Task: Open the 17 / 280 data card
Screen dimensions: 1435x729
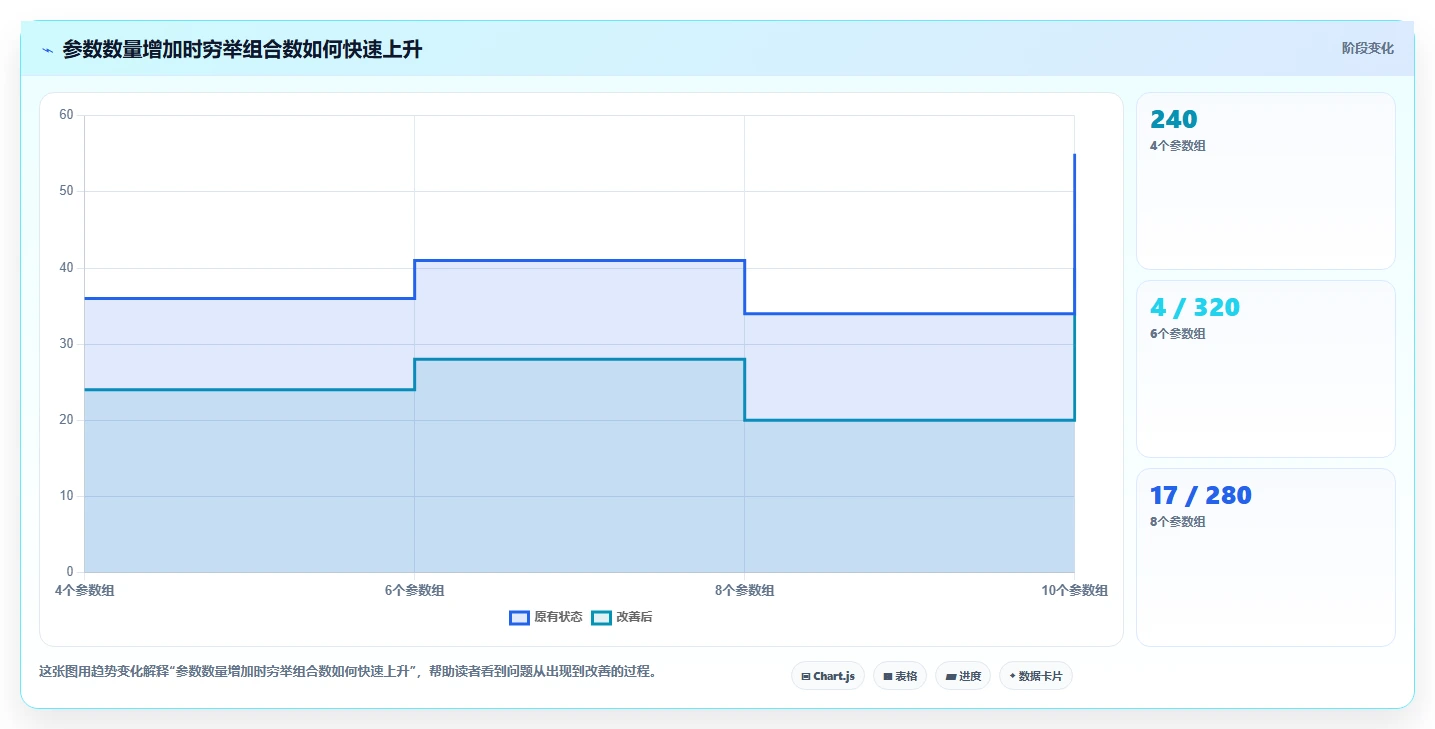Action: click(x=1266, y=557)
